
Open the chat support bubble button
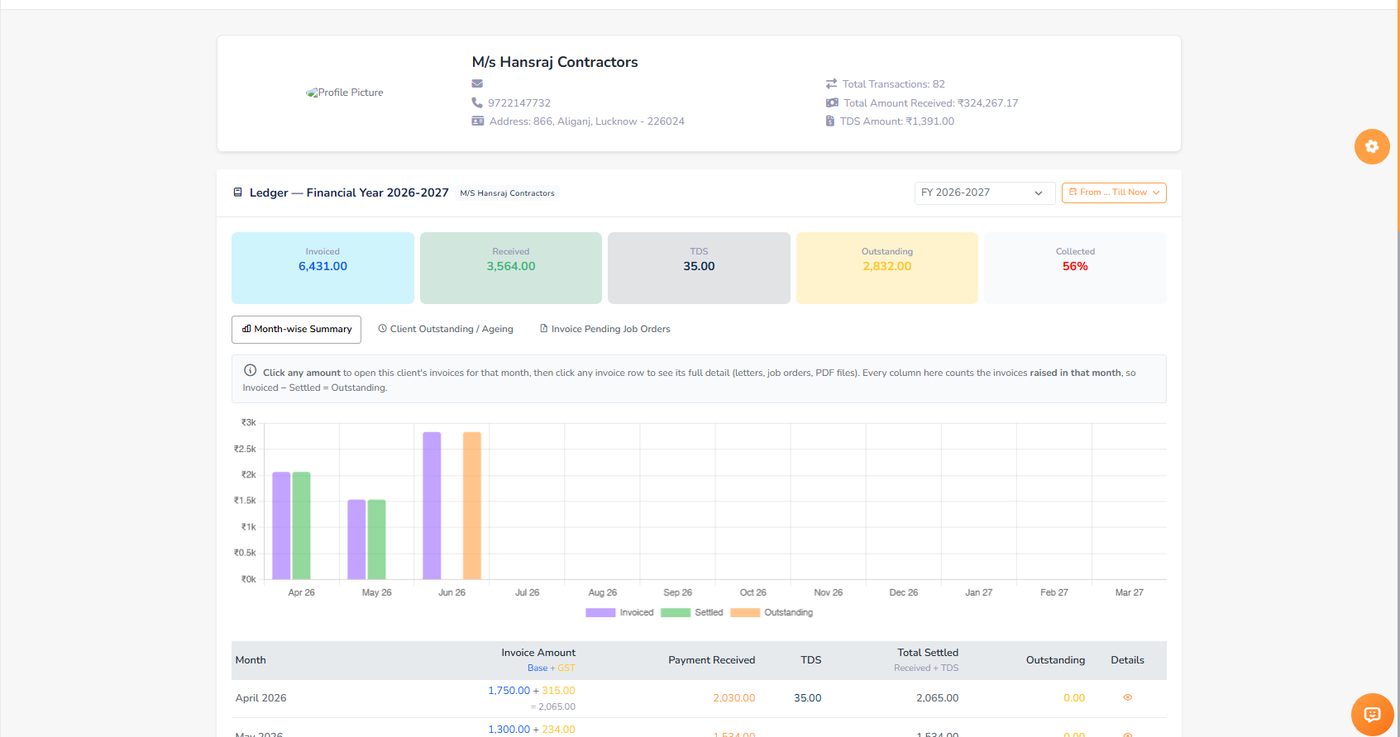(x=1372, y=714)
